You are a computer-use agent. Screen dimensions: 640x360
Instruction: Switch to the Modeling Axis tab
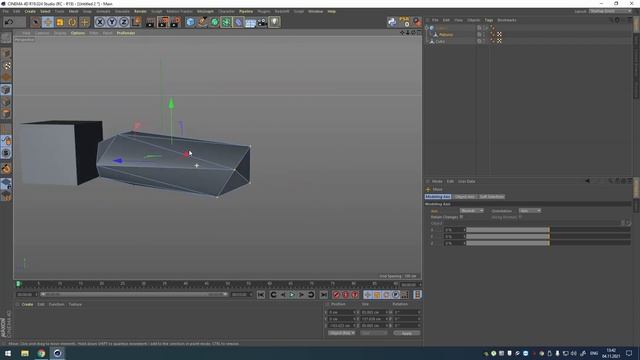(x=438, y=197)
